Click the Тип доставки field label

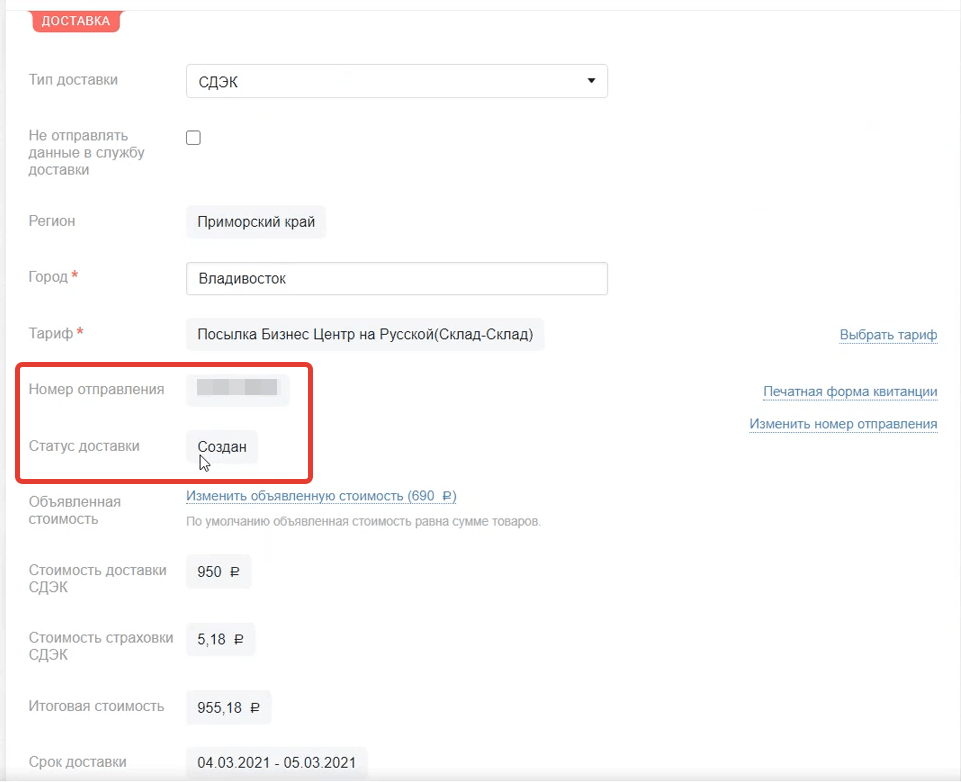point(73,79)
